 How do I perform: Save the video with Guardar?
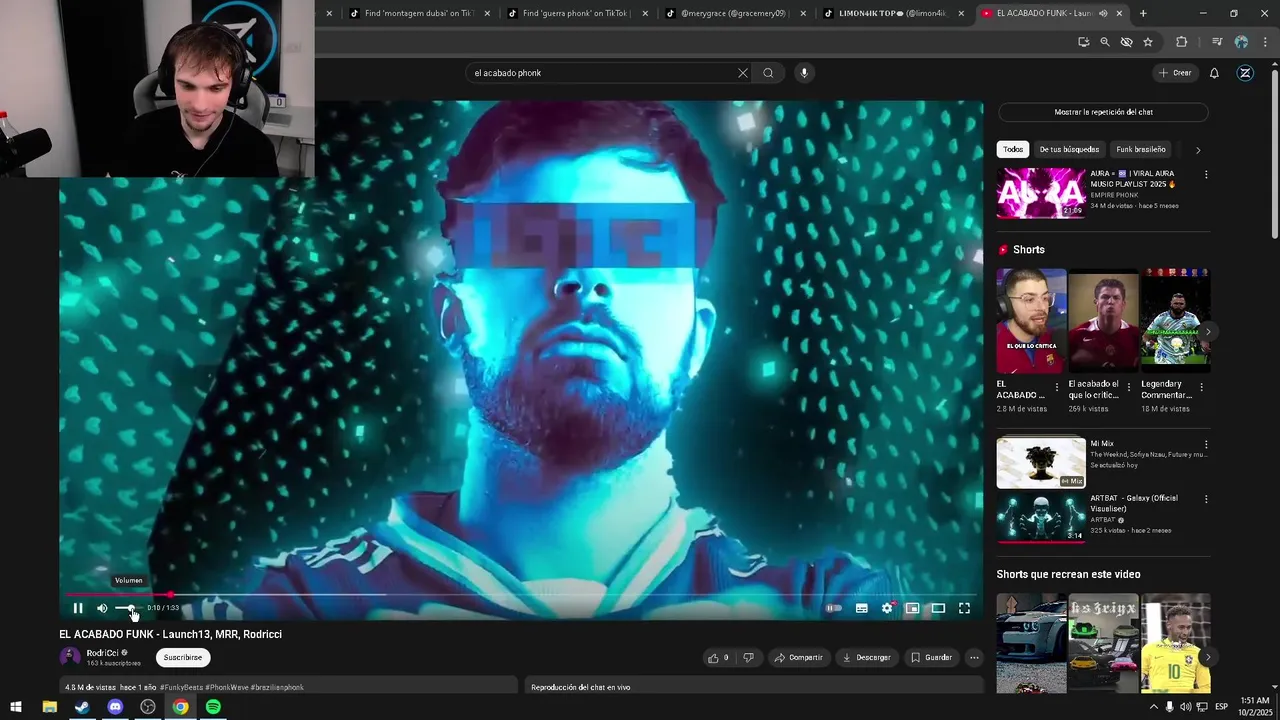pos(931,657)
